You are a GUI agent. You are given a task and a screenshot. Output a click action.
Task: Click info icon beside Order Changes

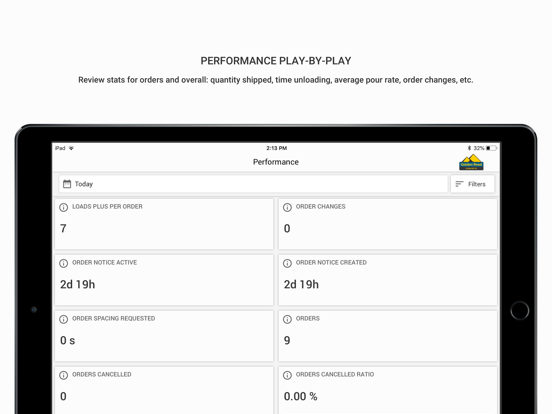tap(287, 207)
